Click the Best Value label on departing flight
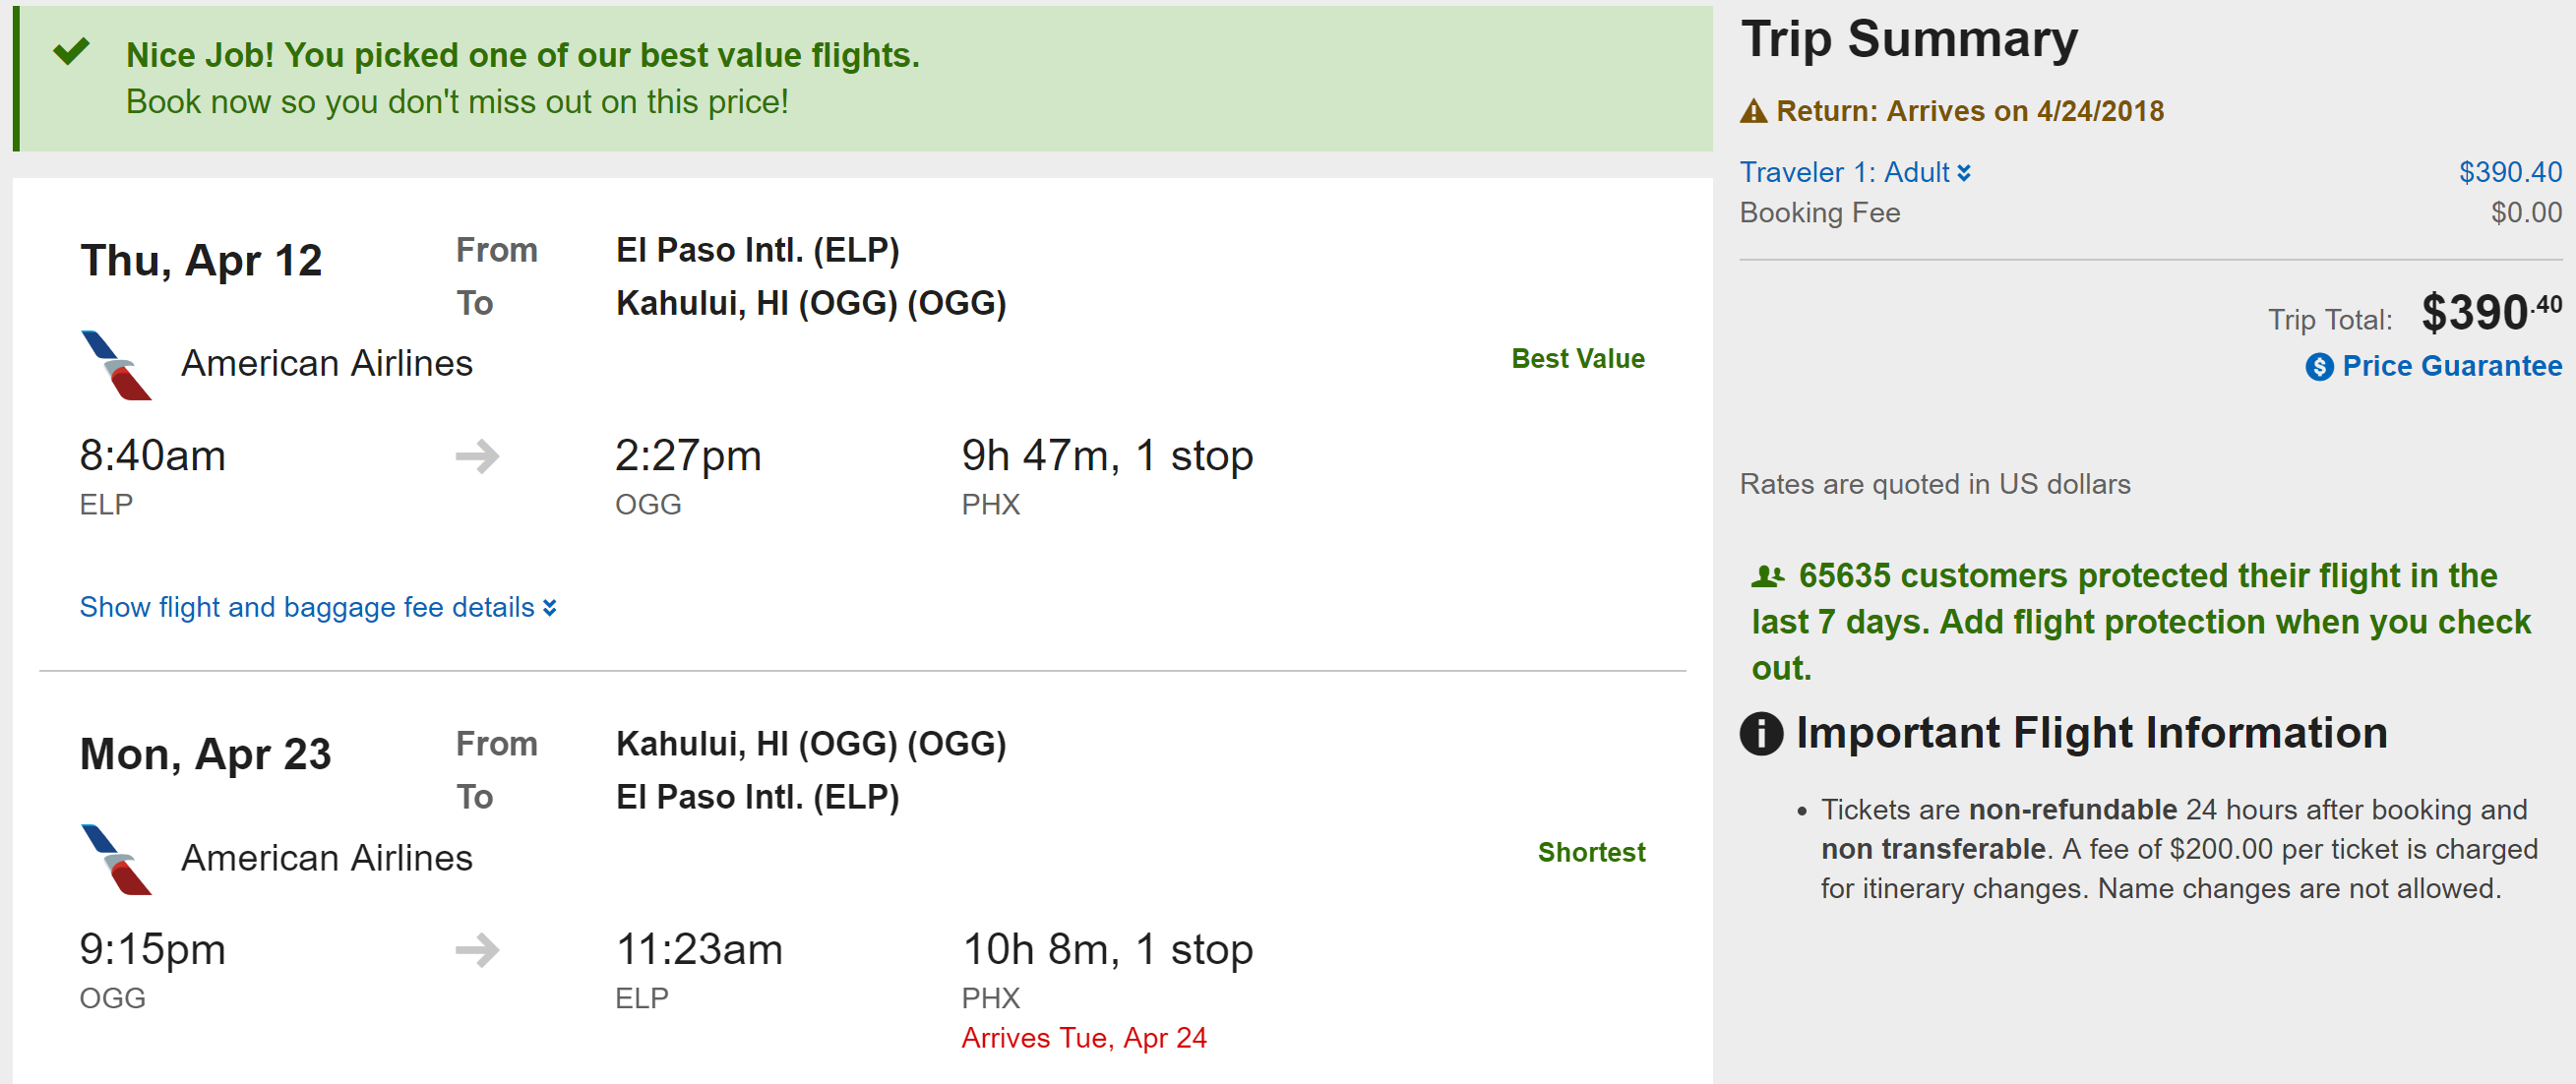The width and height of the screenshot is (2576, 1084). coord(1577,359)
